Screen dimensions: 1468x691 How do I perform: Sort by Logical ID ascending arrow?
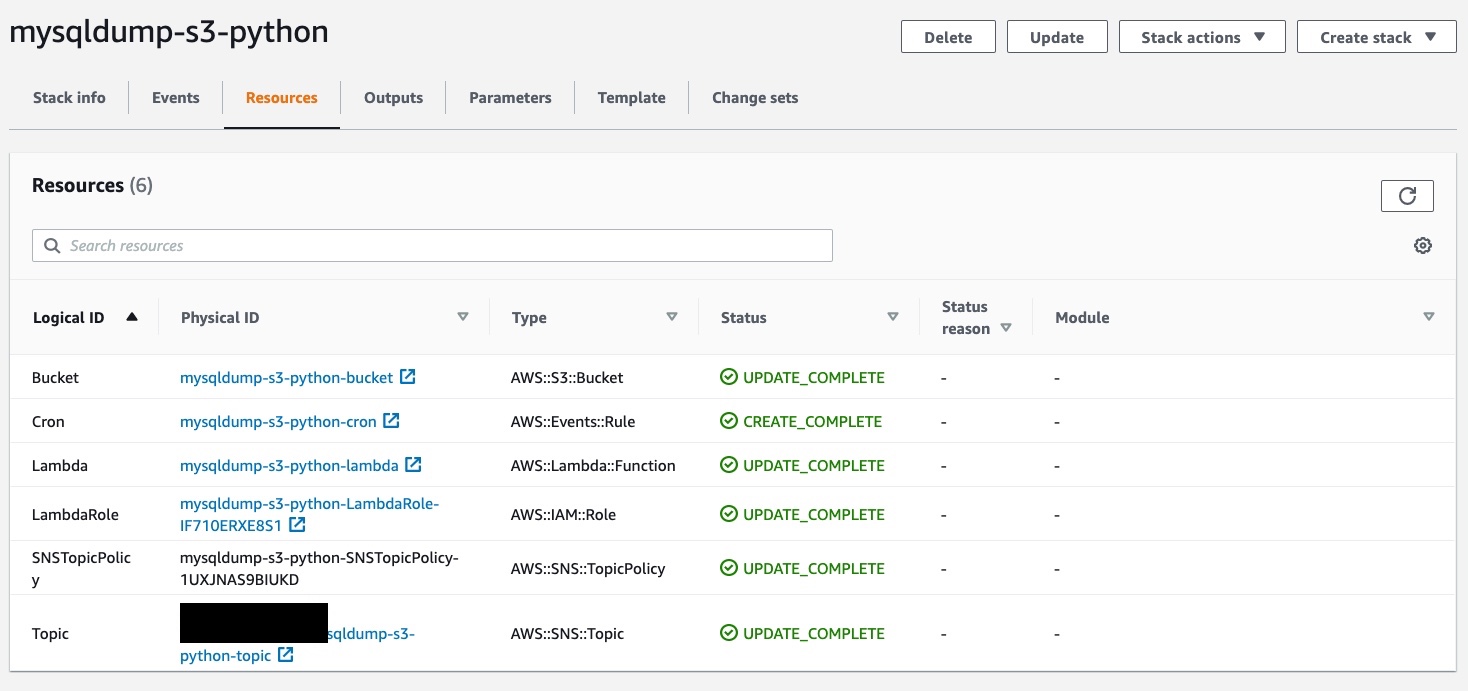tap(131, 317)
